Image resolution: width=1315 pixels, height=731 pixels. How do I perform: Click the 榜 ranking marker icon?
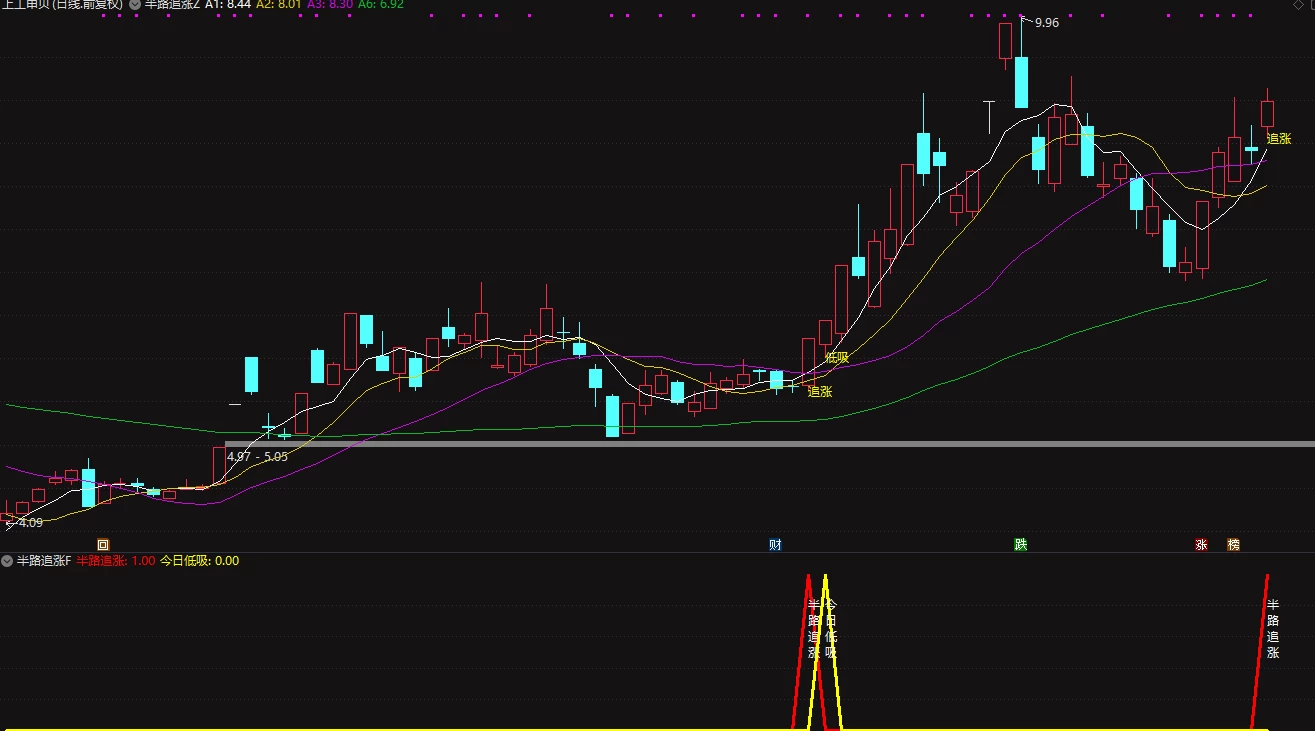pos(1233,545)
